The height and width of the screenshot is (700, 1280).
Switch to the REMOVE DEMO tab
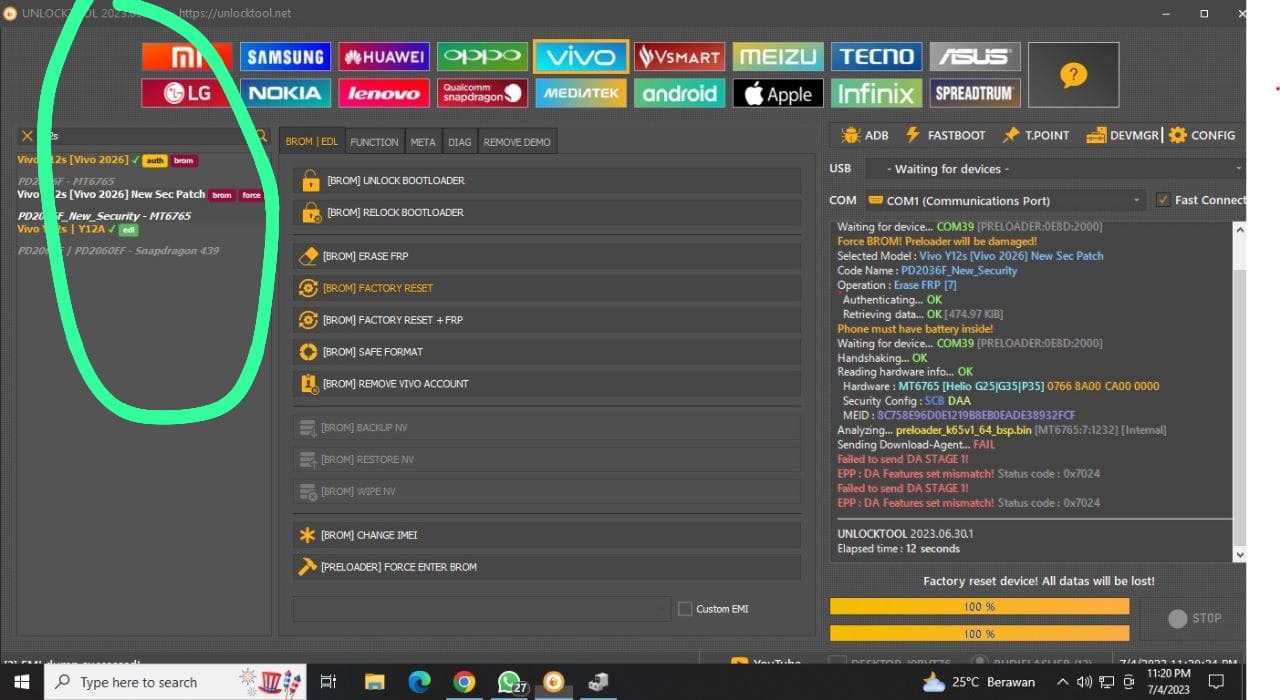517,142
